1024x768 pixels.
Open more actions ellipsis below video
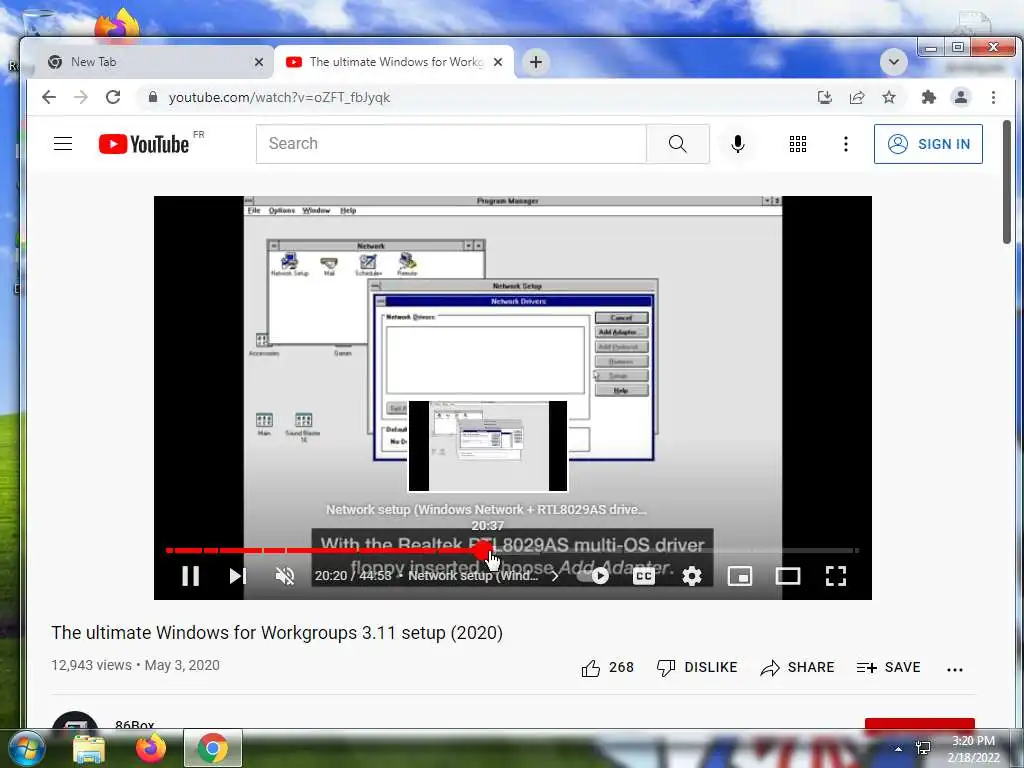(955, 669)
